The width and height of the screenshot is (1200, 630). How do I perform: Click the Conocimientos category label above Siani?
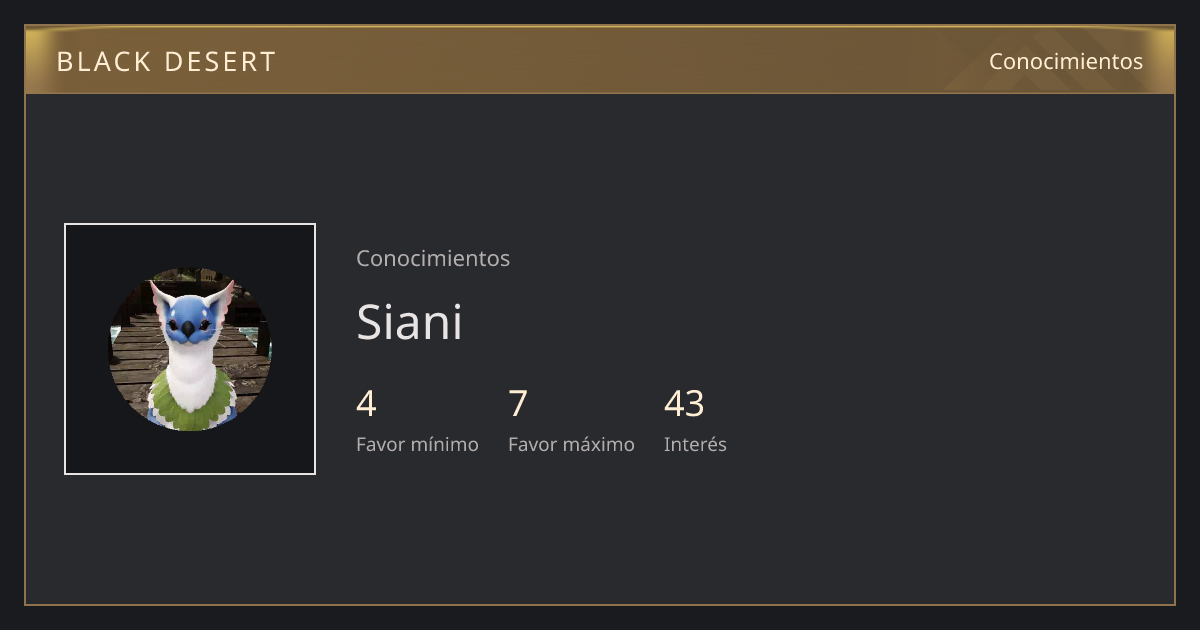click(x=433, y=258)
